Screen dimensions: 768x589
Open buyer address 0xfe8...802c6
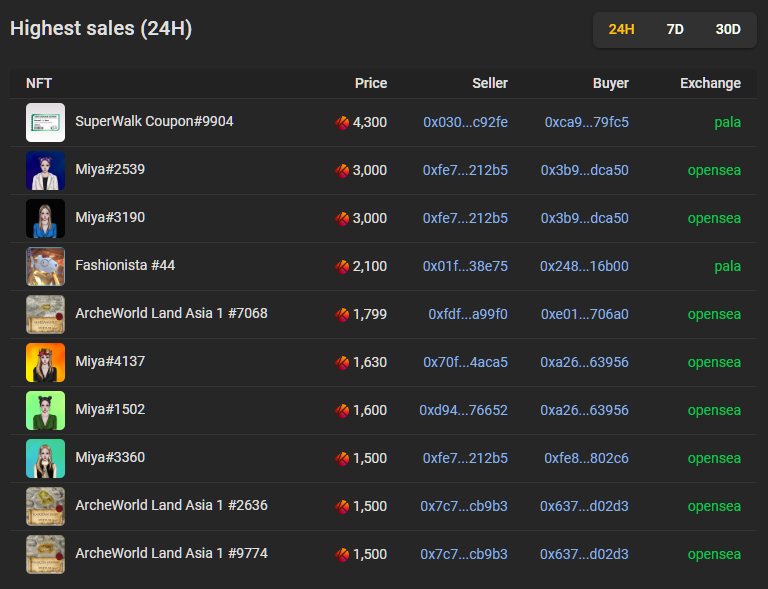point(586,458)
